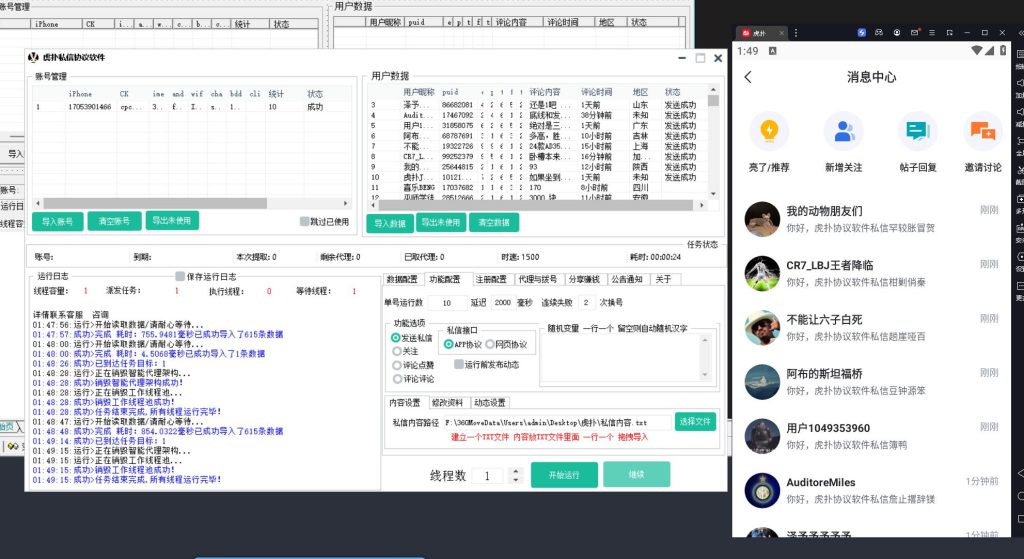Tap the 新增关注 people icon
This screenshot has width=1024, height=559.
coord(844,131)
